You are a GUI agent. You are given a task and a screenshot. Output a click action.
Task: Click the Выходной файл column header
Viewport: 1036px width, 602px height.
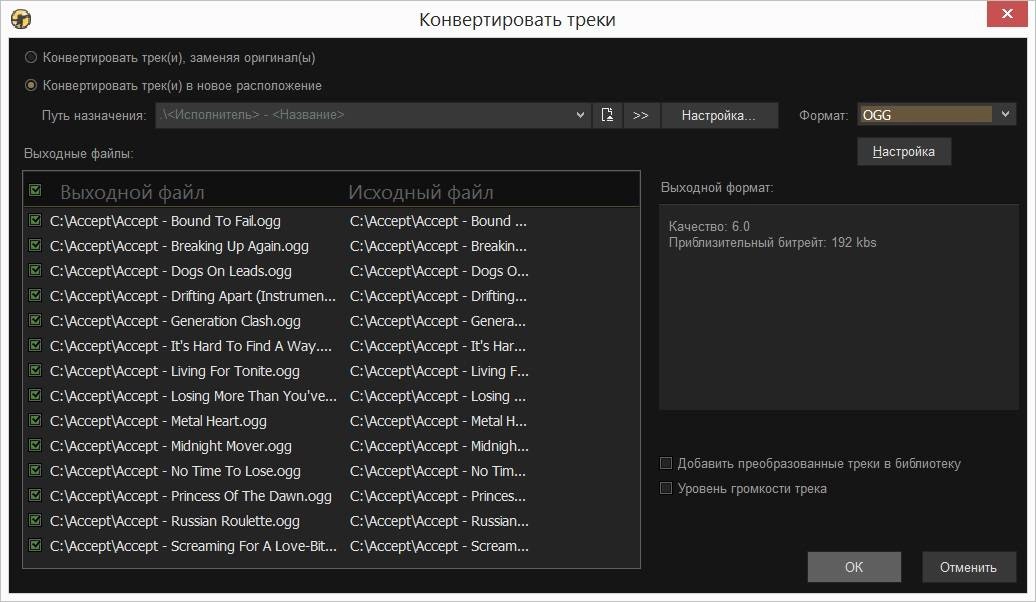[132, 192]
